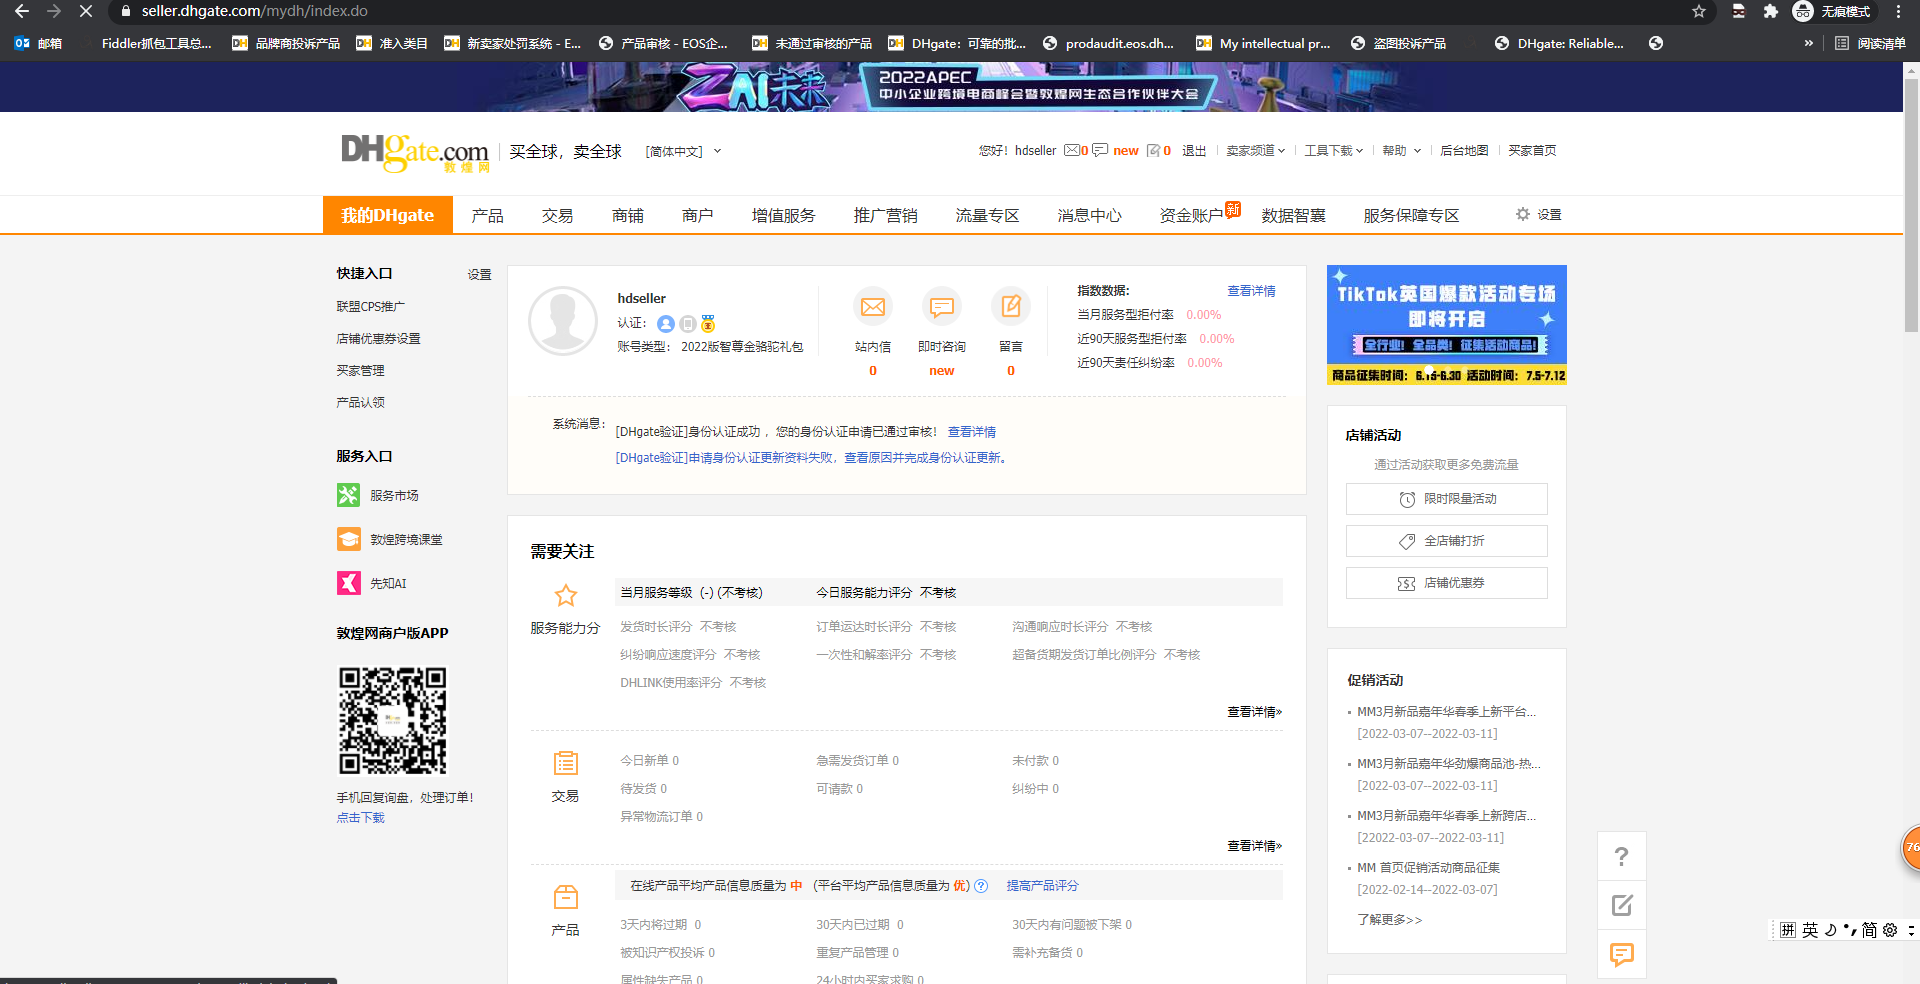
Task: Click the 留言 note edit icon
Action: tap(1010, 307)
